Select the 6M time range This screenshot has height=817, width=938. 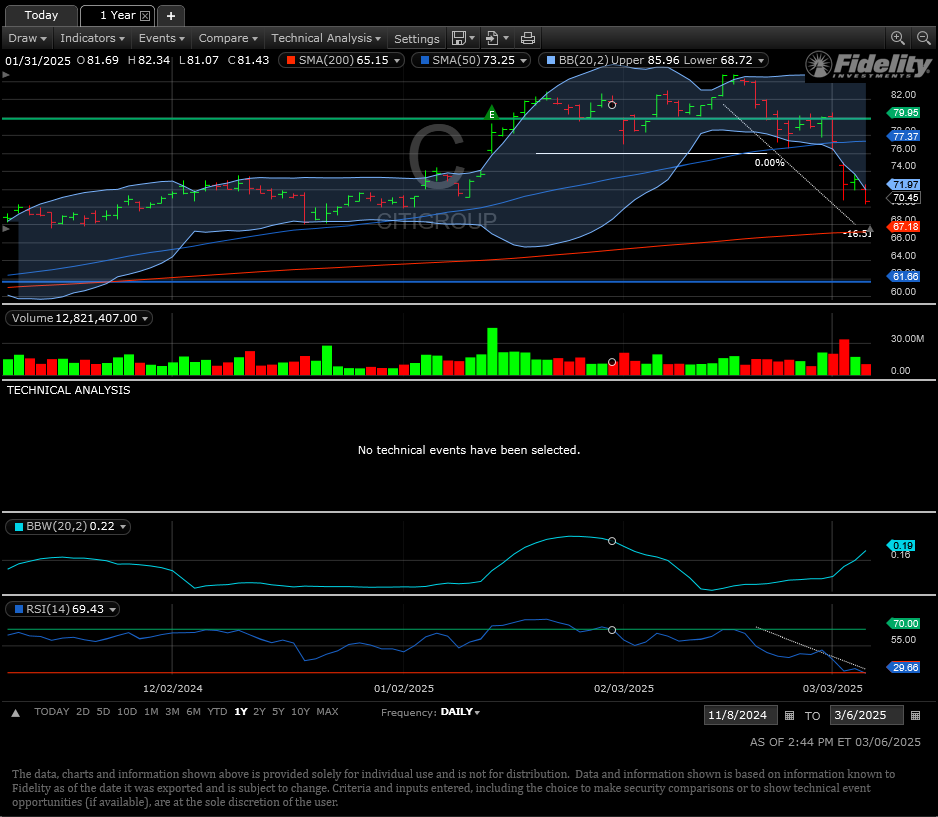tap(193, 712)
